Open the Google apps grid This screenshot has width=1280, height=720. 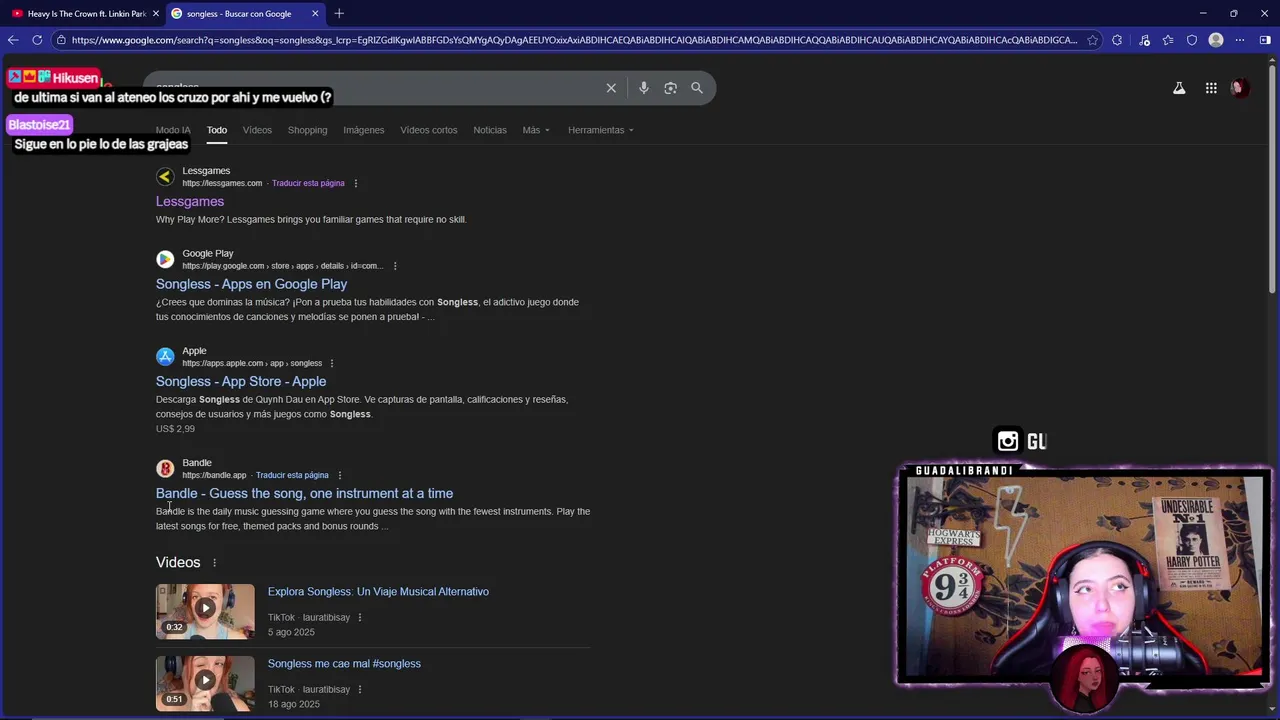point(1211,88)
